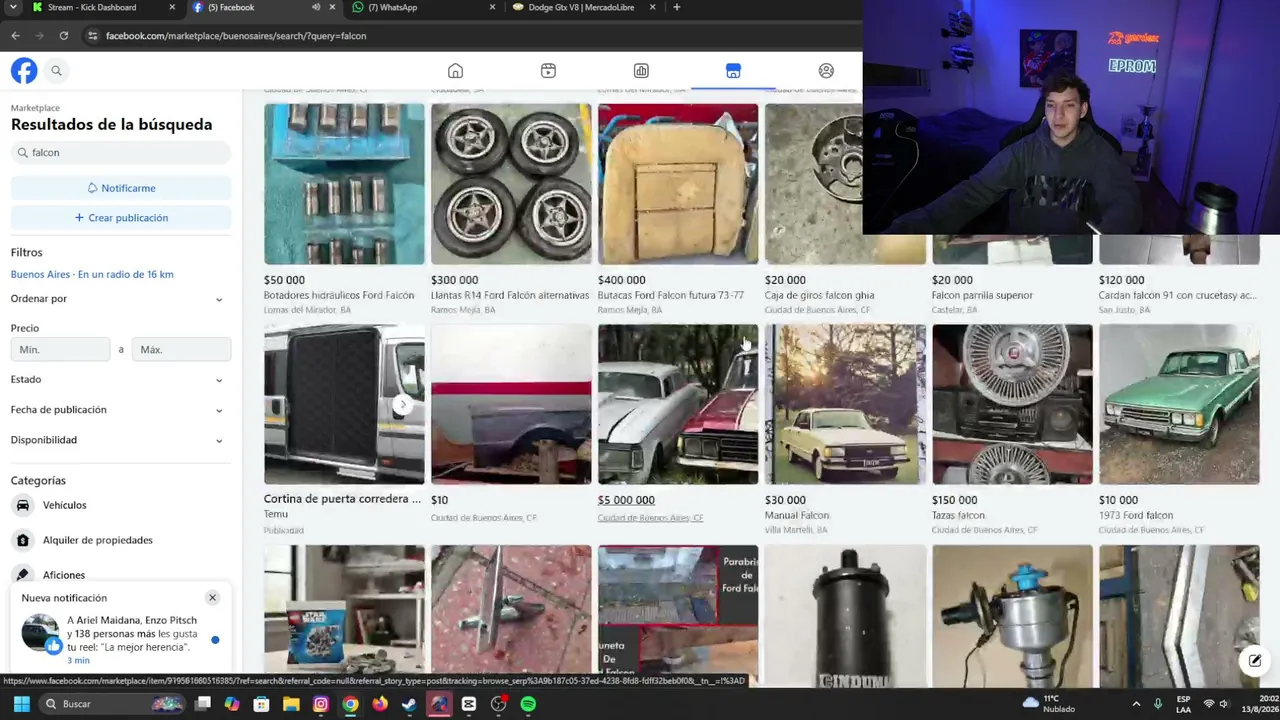Open the Facebook home feed icon
This screenshot has width=1280, height=720.
(455, 71)
